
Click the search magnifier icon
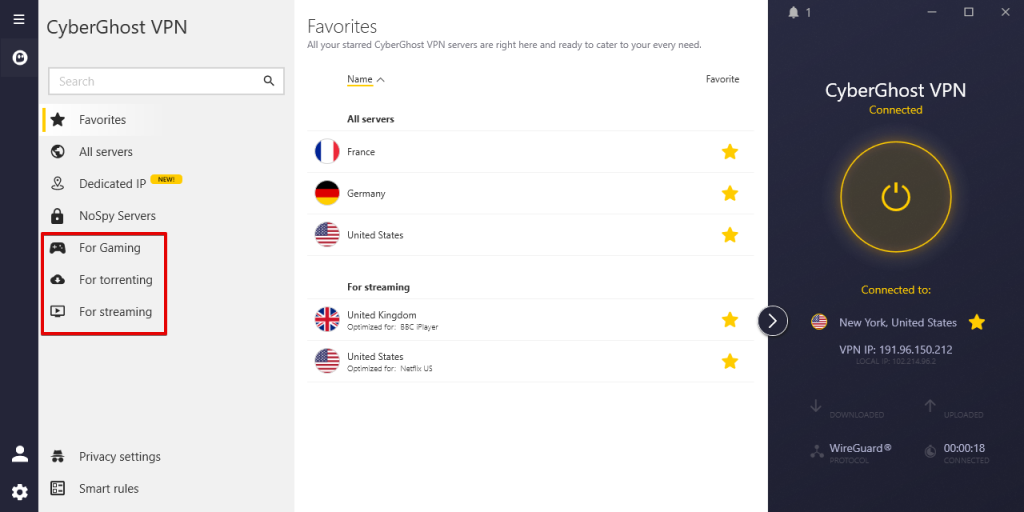(x=268, y=81)
